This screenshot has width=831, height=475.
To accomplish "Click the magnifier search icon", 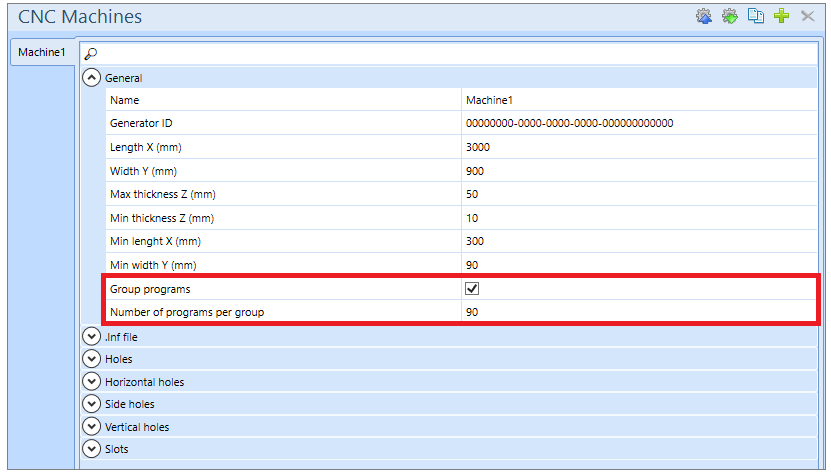I will coord(91,53).
